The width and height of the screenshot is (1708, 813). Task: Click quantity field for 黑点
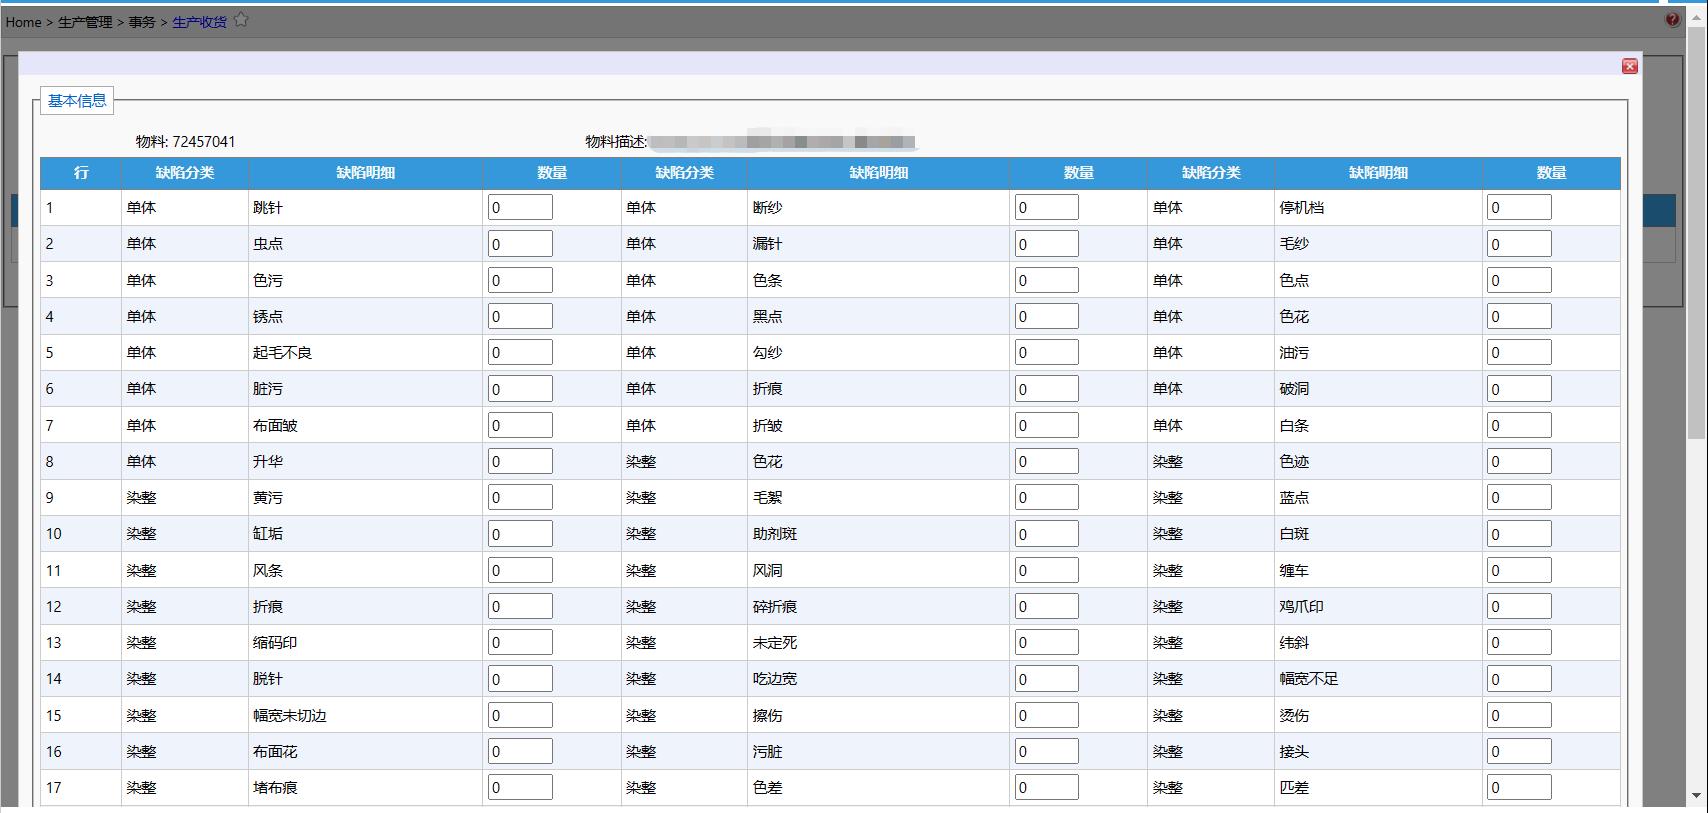coord(1047,316)
